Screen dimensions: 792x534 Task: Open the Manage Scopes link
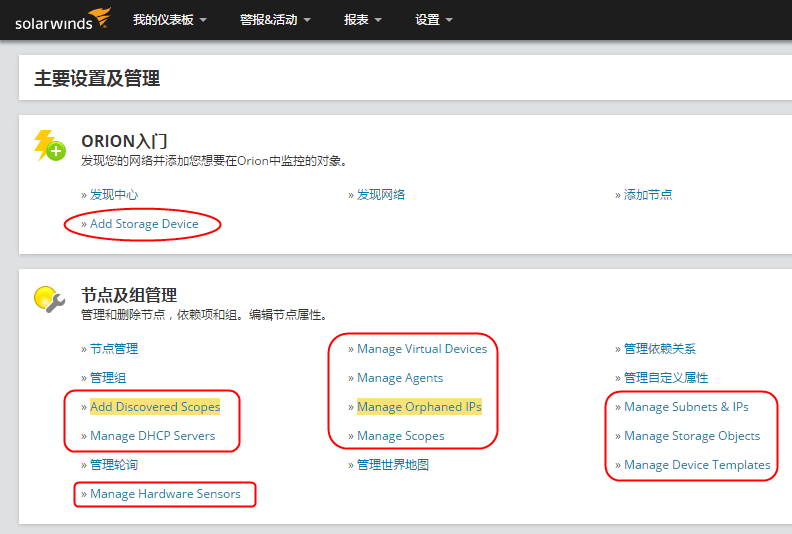click(x=401, y=435)
